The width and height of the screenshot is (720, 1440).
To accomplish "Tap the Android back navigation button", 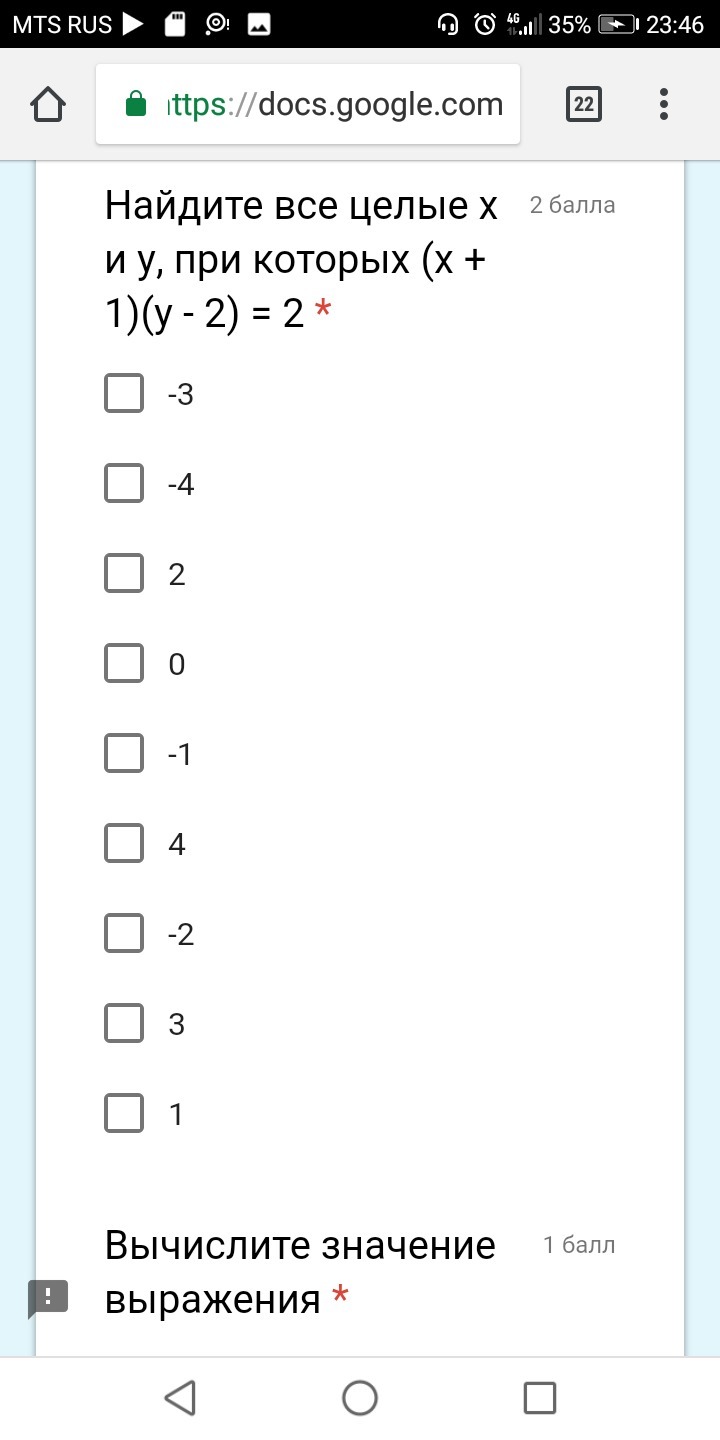I will point(180,1398).
